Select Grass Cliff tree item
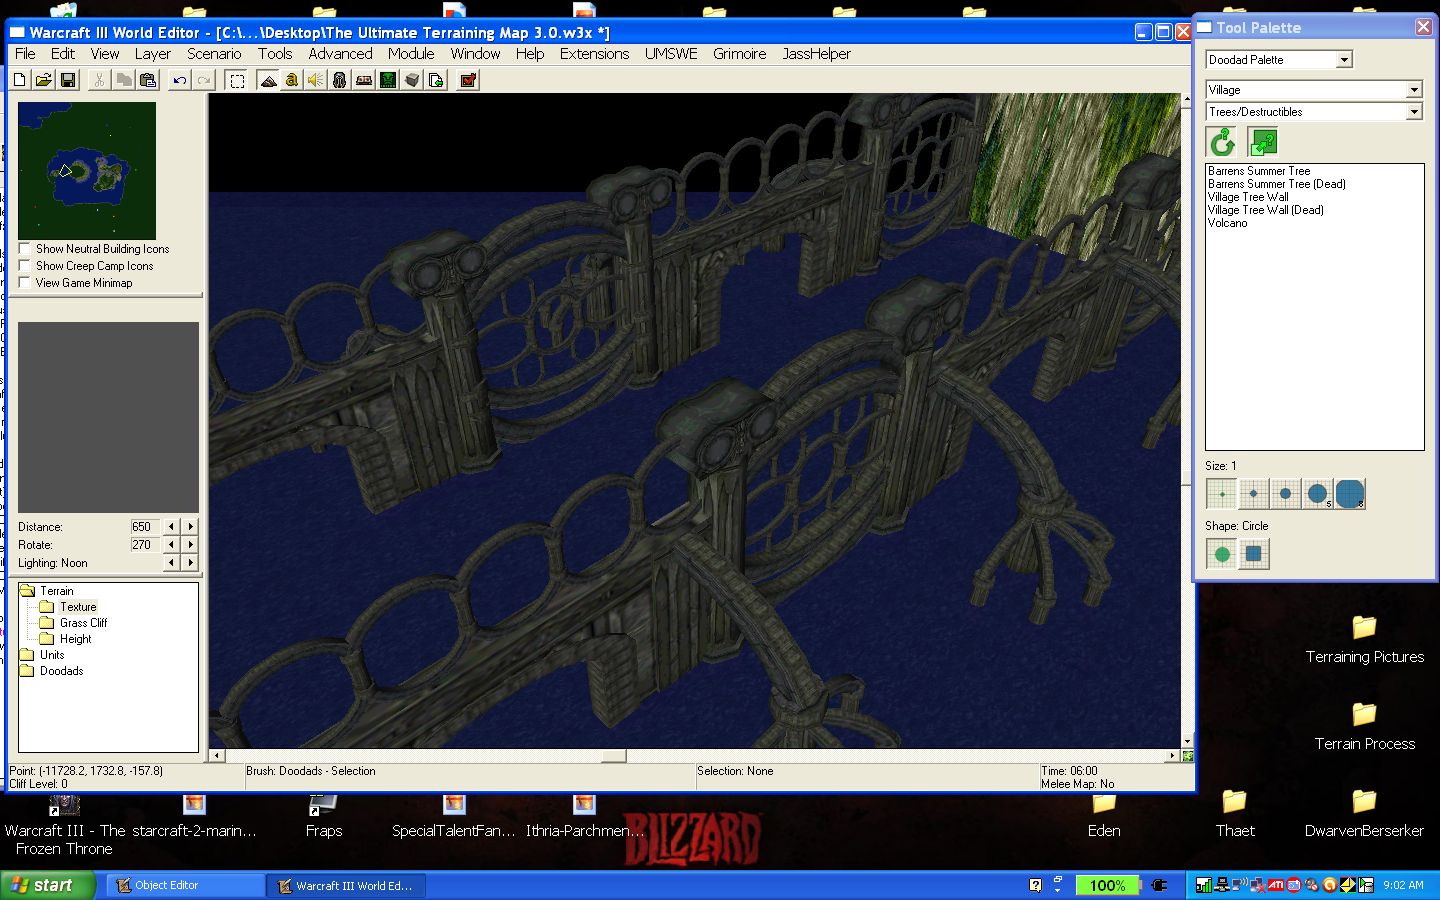 tap(83, 623)
